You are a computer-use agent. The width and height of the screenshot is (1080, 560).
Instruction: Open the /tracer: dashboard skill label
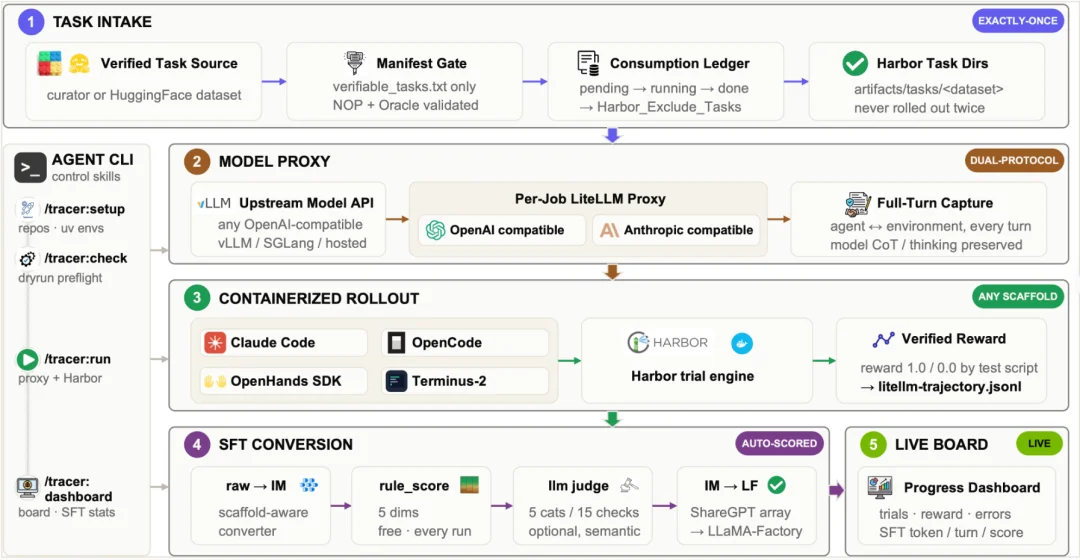(x=78, y=489)
